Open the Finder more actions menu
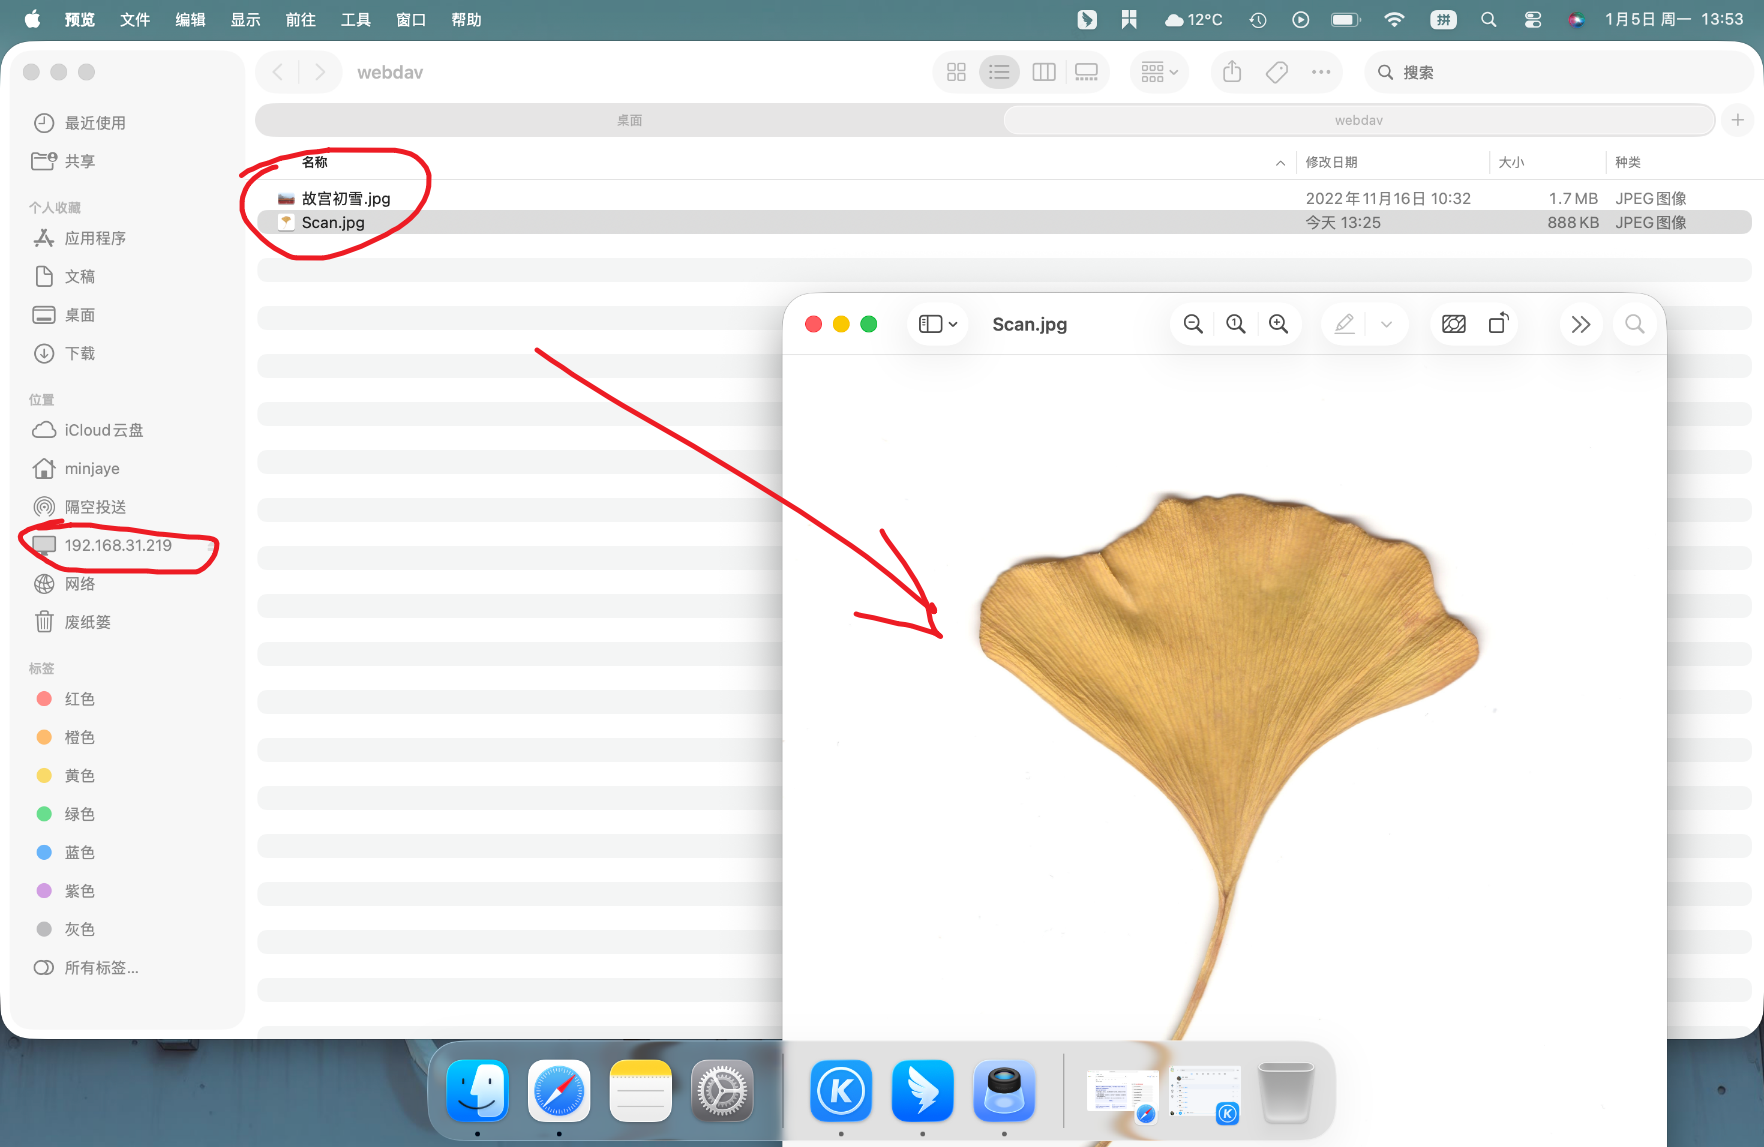 pos(1321,72)
